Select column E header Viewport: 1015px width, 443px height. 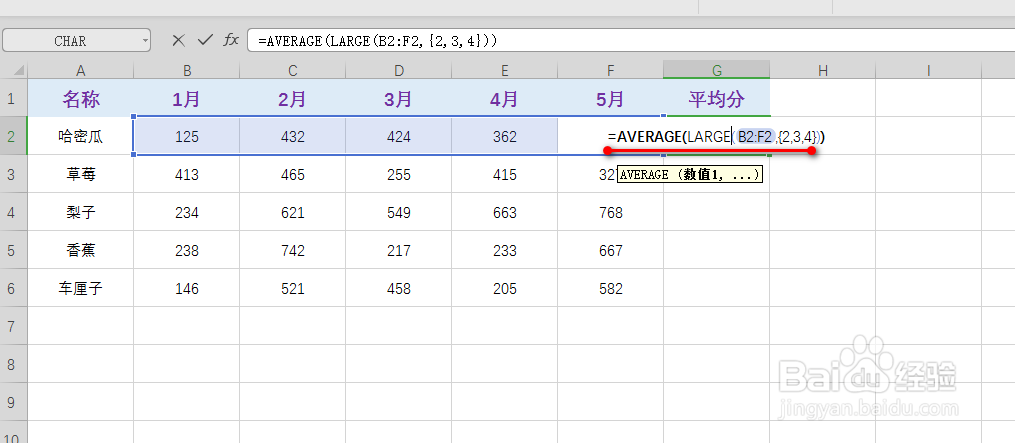[504, 70]
